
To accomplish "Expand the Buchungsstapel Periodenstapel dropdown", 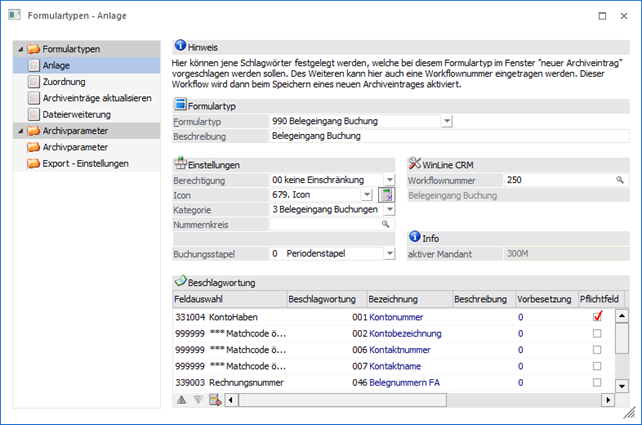I will tap(390, 255).
